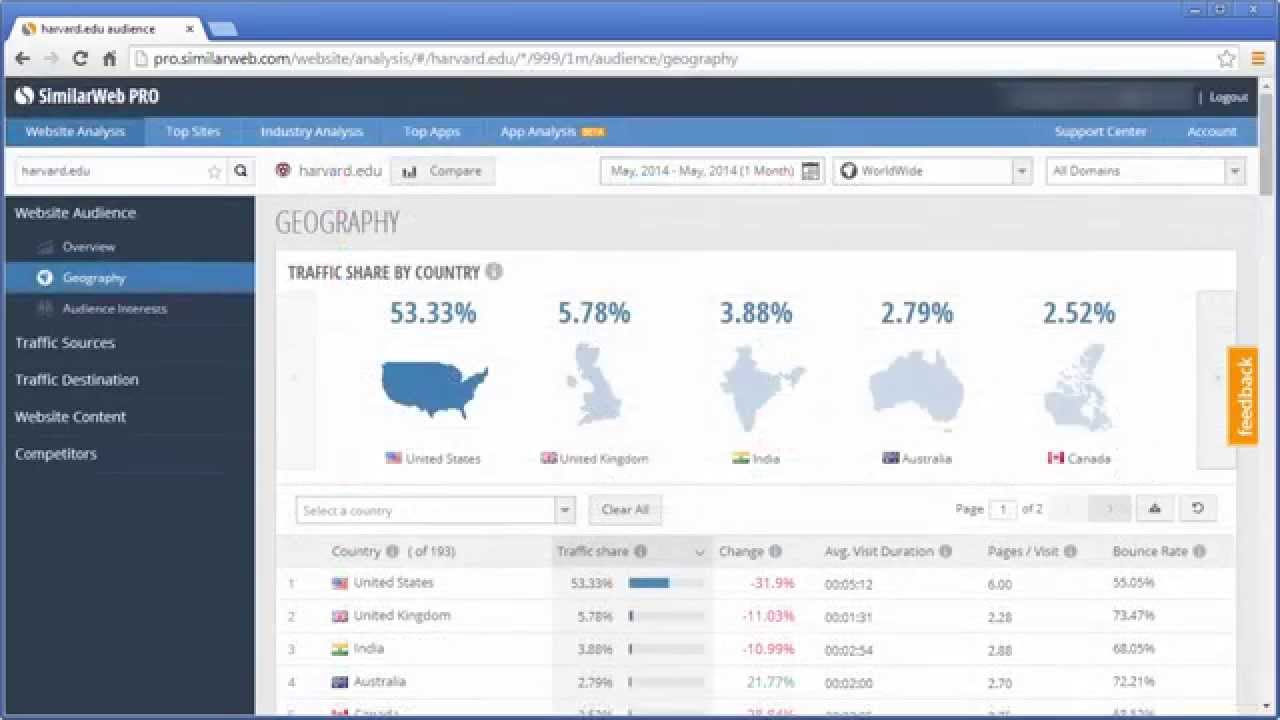Screen dimensions: 1280x720
Task: Click info icon next to Country header
Action: [392, 551]
